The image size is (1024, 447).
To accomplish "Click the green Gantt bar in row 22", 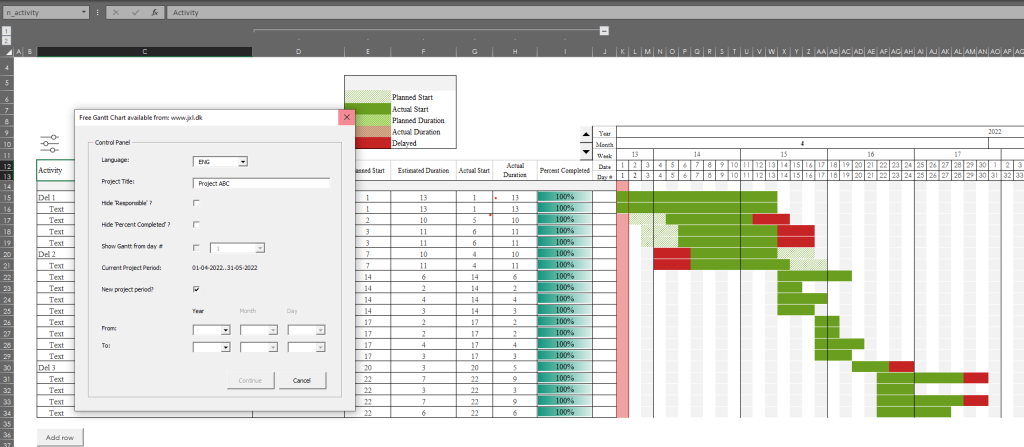I will [814, 276].
